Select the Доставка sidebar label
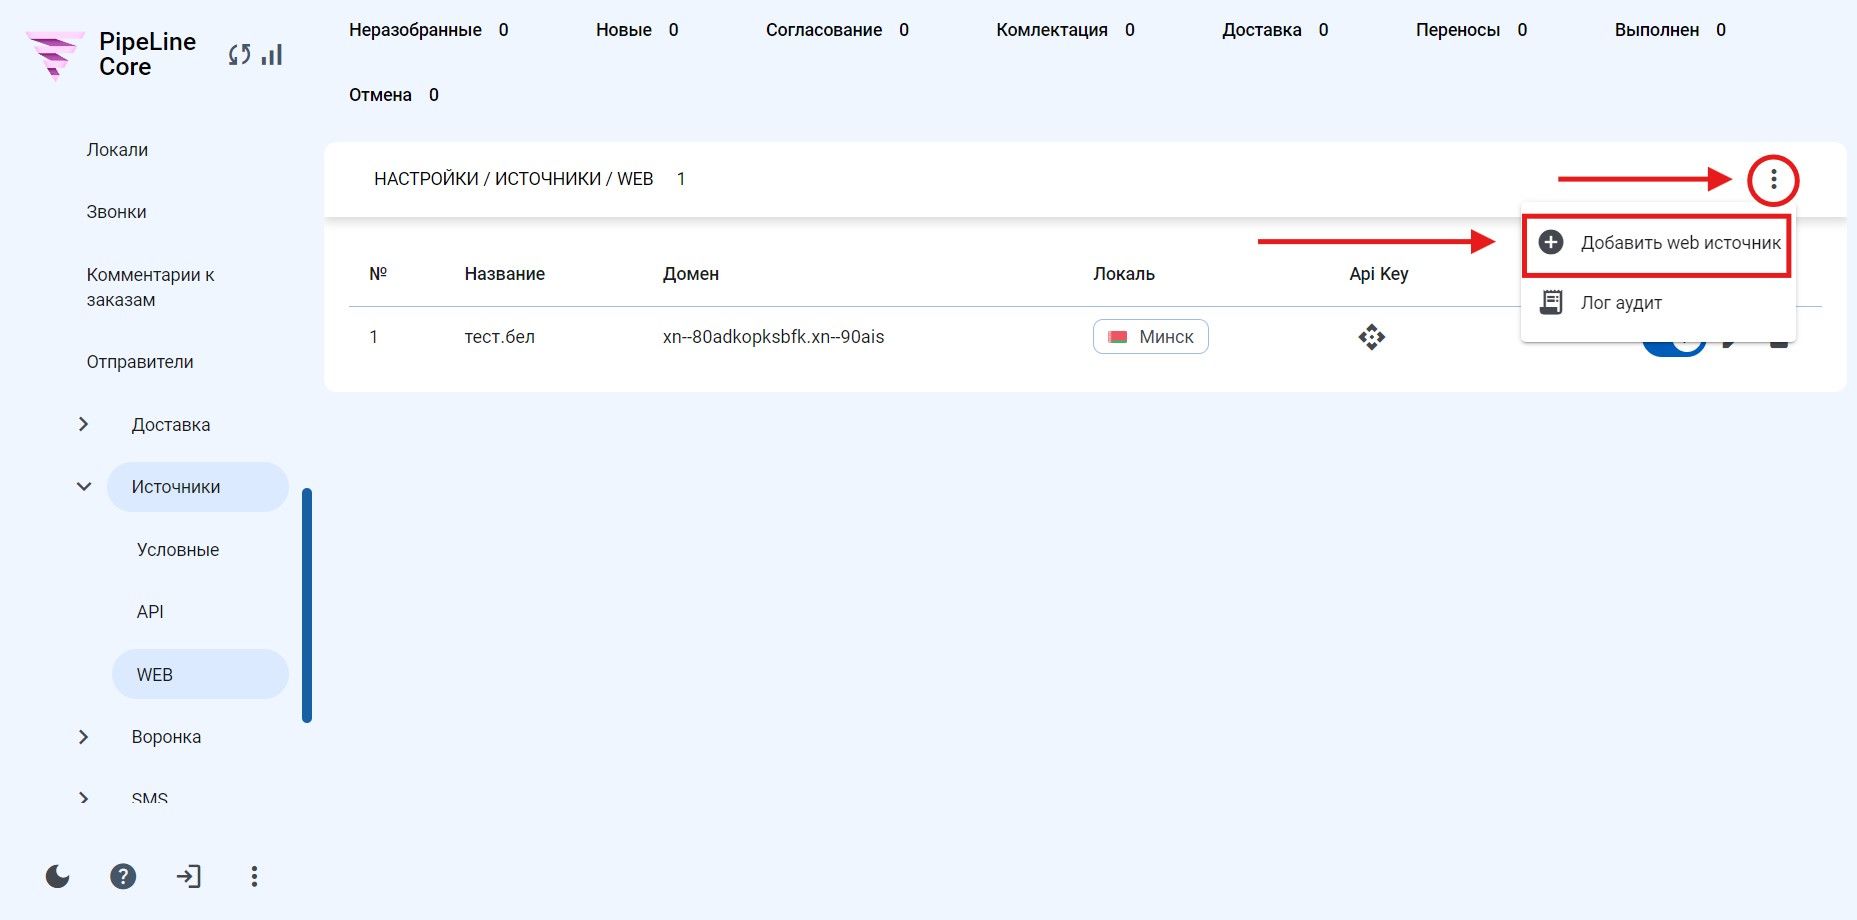This screenshot has height=920, width=1857. click(x=171, y=425)
